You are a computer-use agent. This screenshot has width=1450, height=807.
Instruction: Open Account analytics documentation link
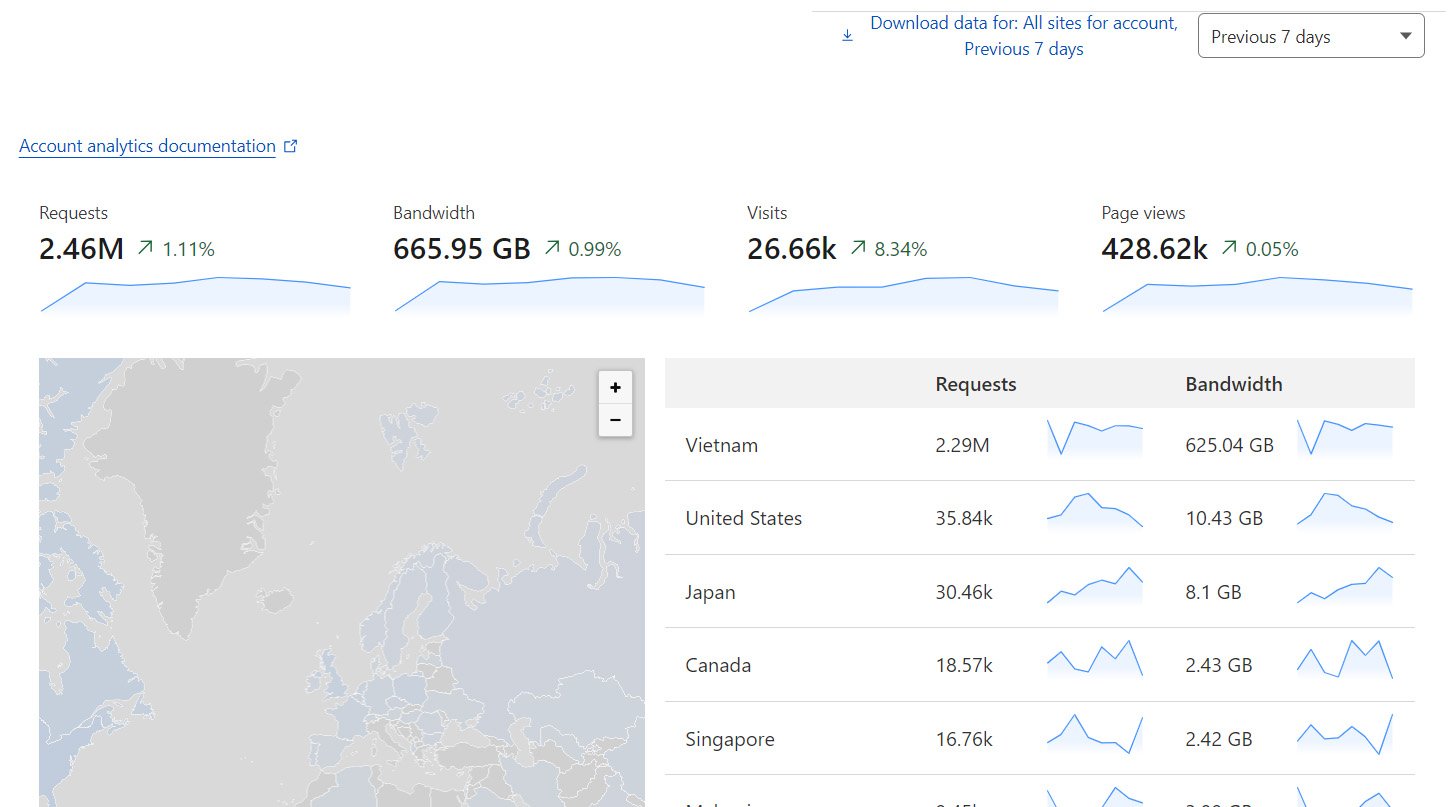pyautogui.click(x=147, y=146)
